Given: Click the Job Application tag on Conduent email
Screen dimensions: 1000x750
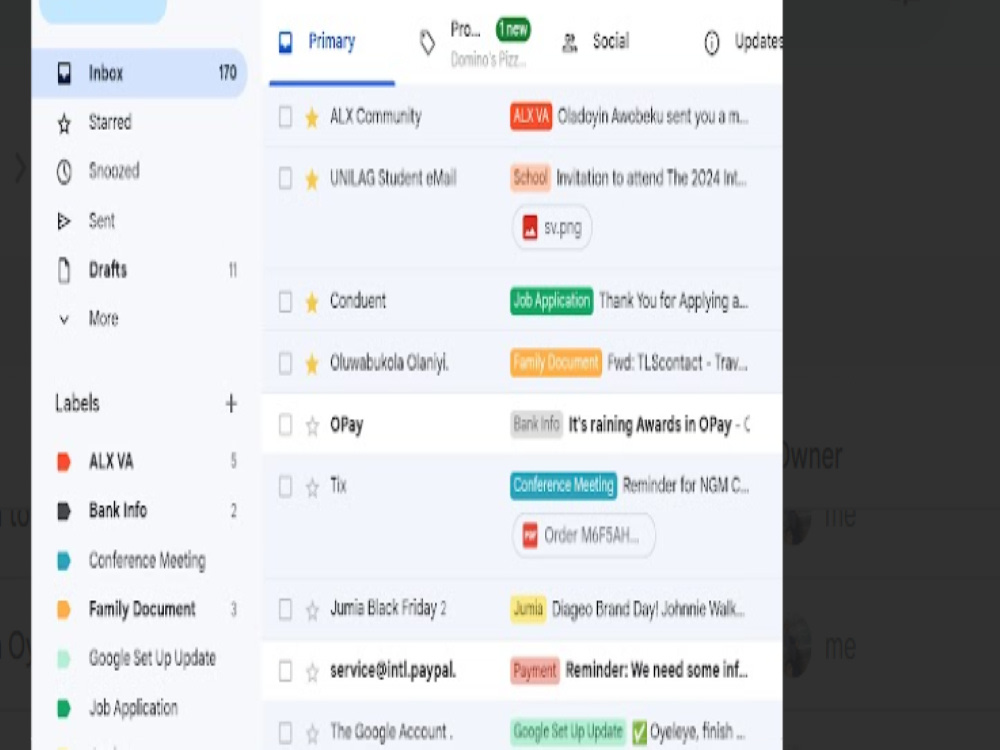Looking at the screenshot, I should [551, 301].
